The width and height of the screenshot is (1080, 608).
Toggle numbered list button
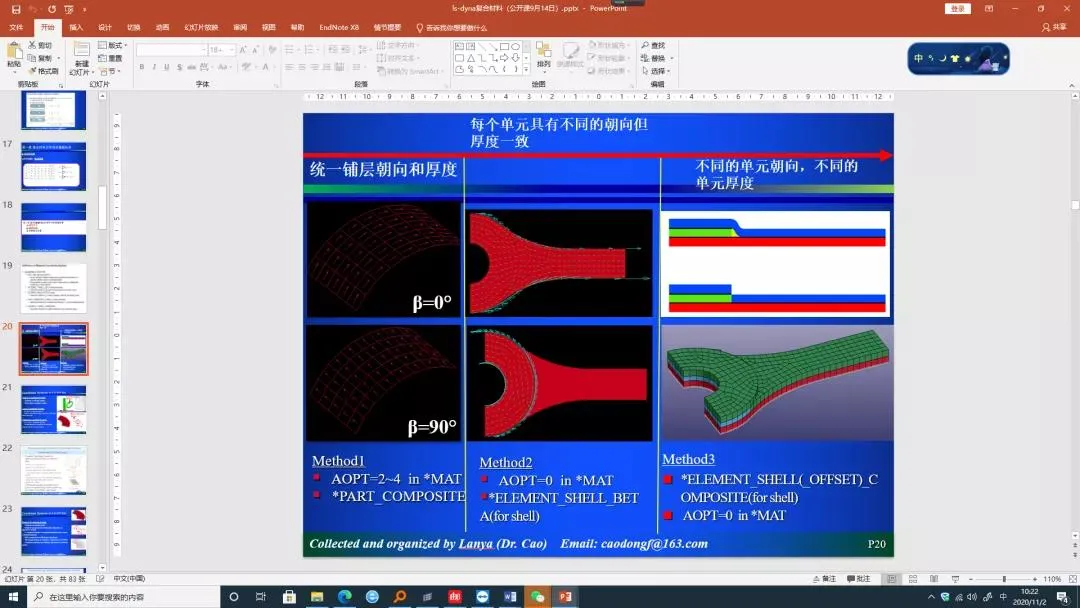[x=311, y=50]
